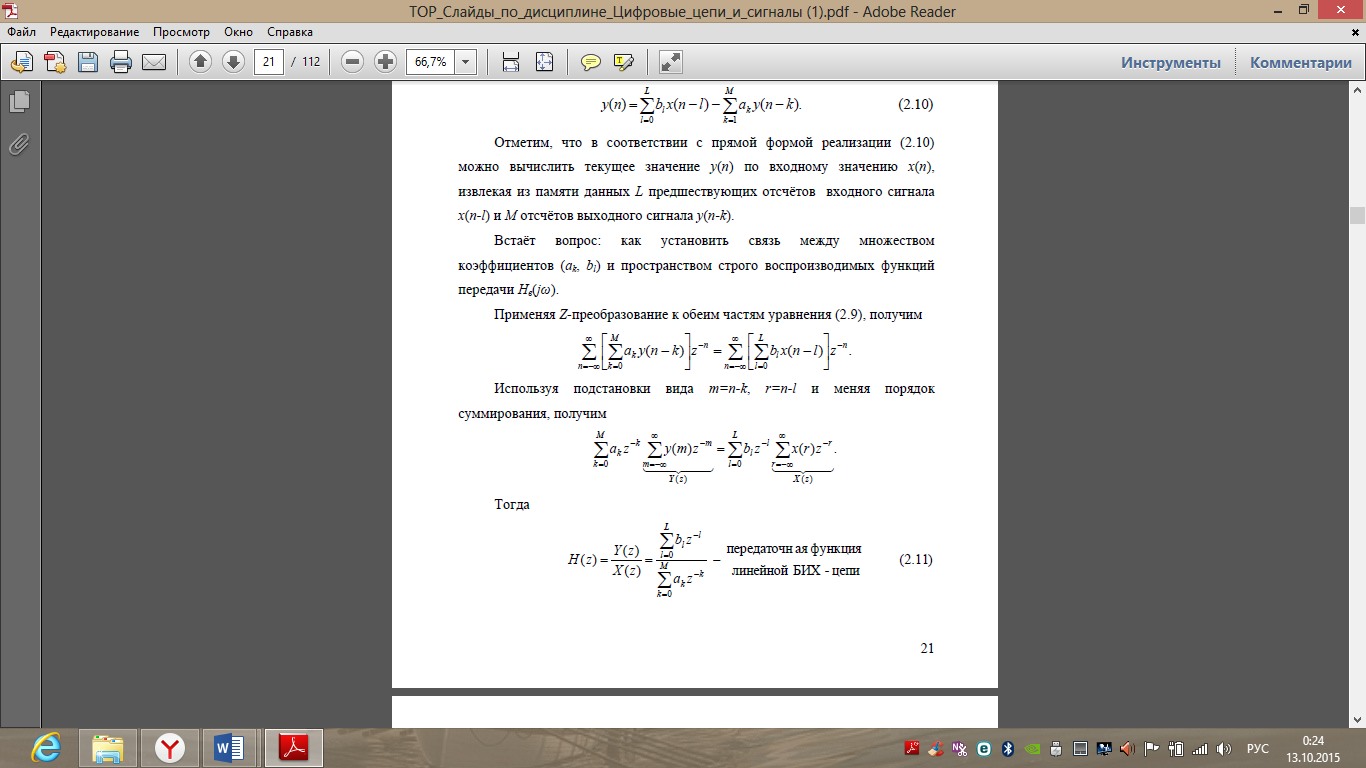Open network signal tray icon
The height and width of the screenshot is (768, 1366).
tap(1200, 748)
